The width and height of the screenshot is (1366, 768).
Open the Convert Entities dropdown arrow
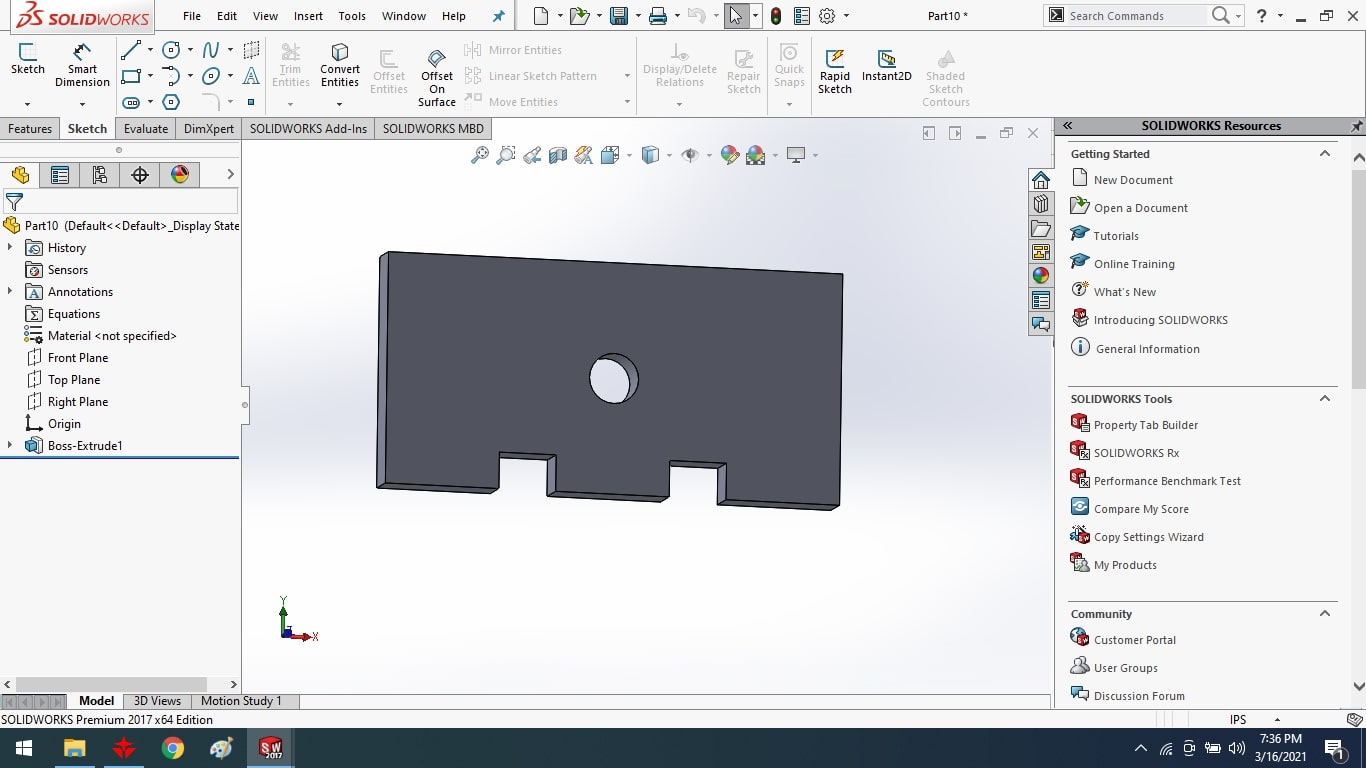tap(340, 103)
